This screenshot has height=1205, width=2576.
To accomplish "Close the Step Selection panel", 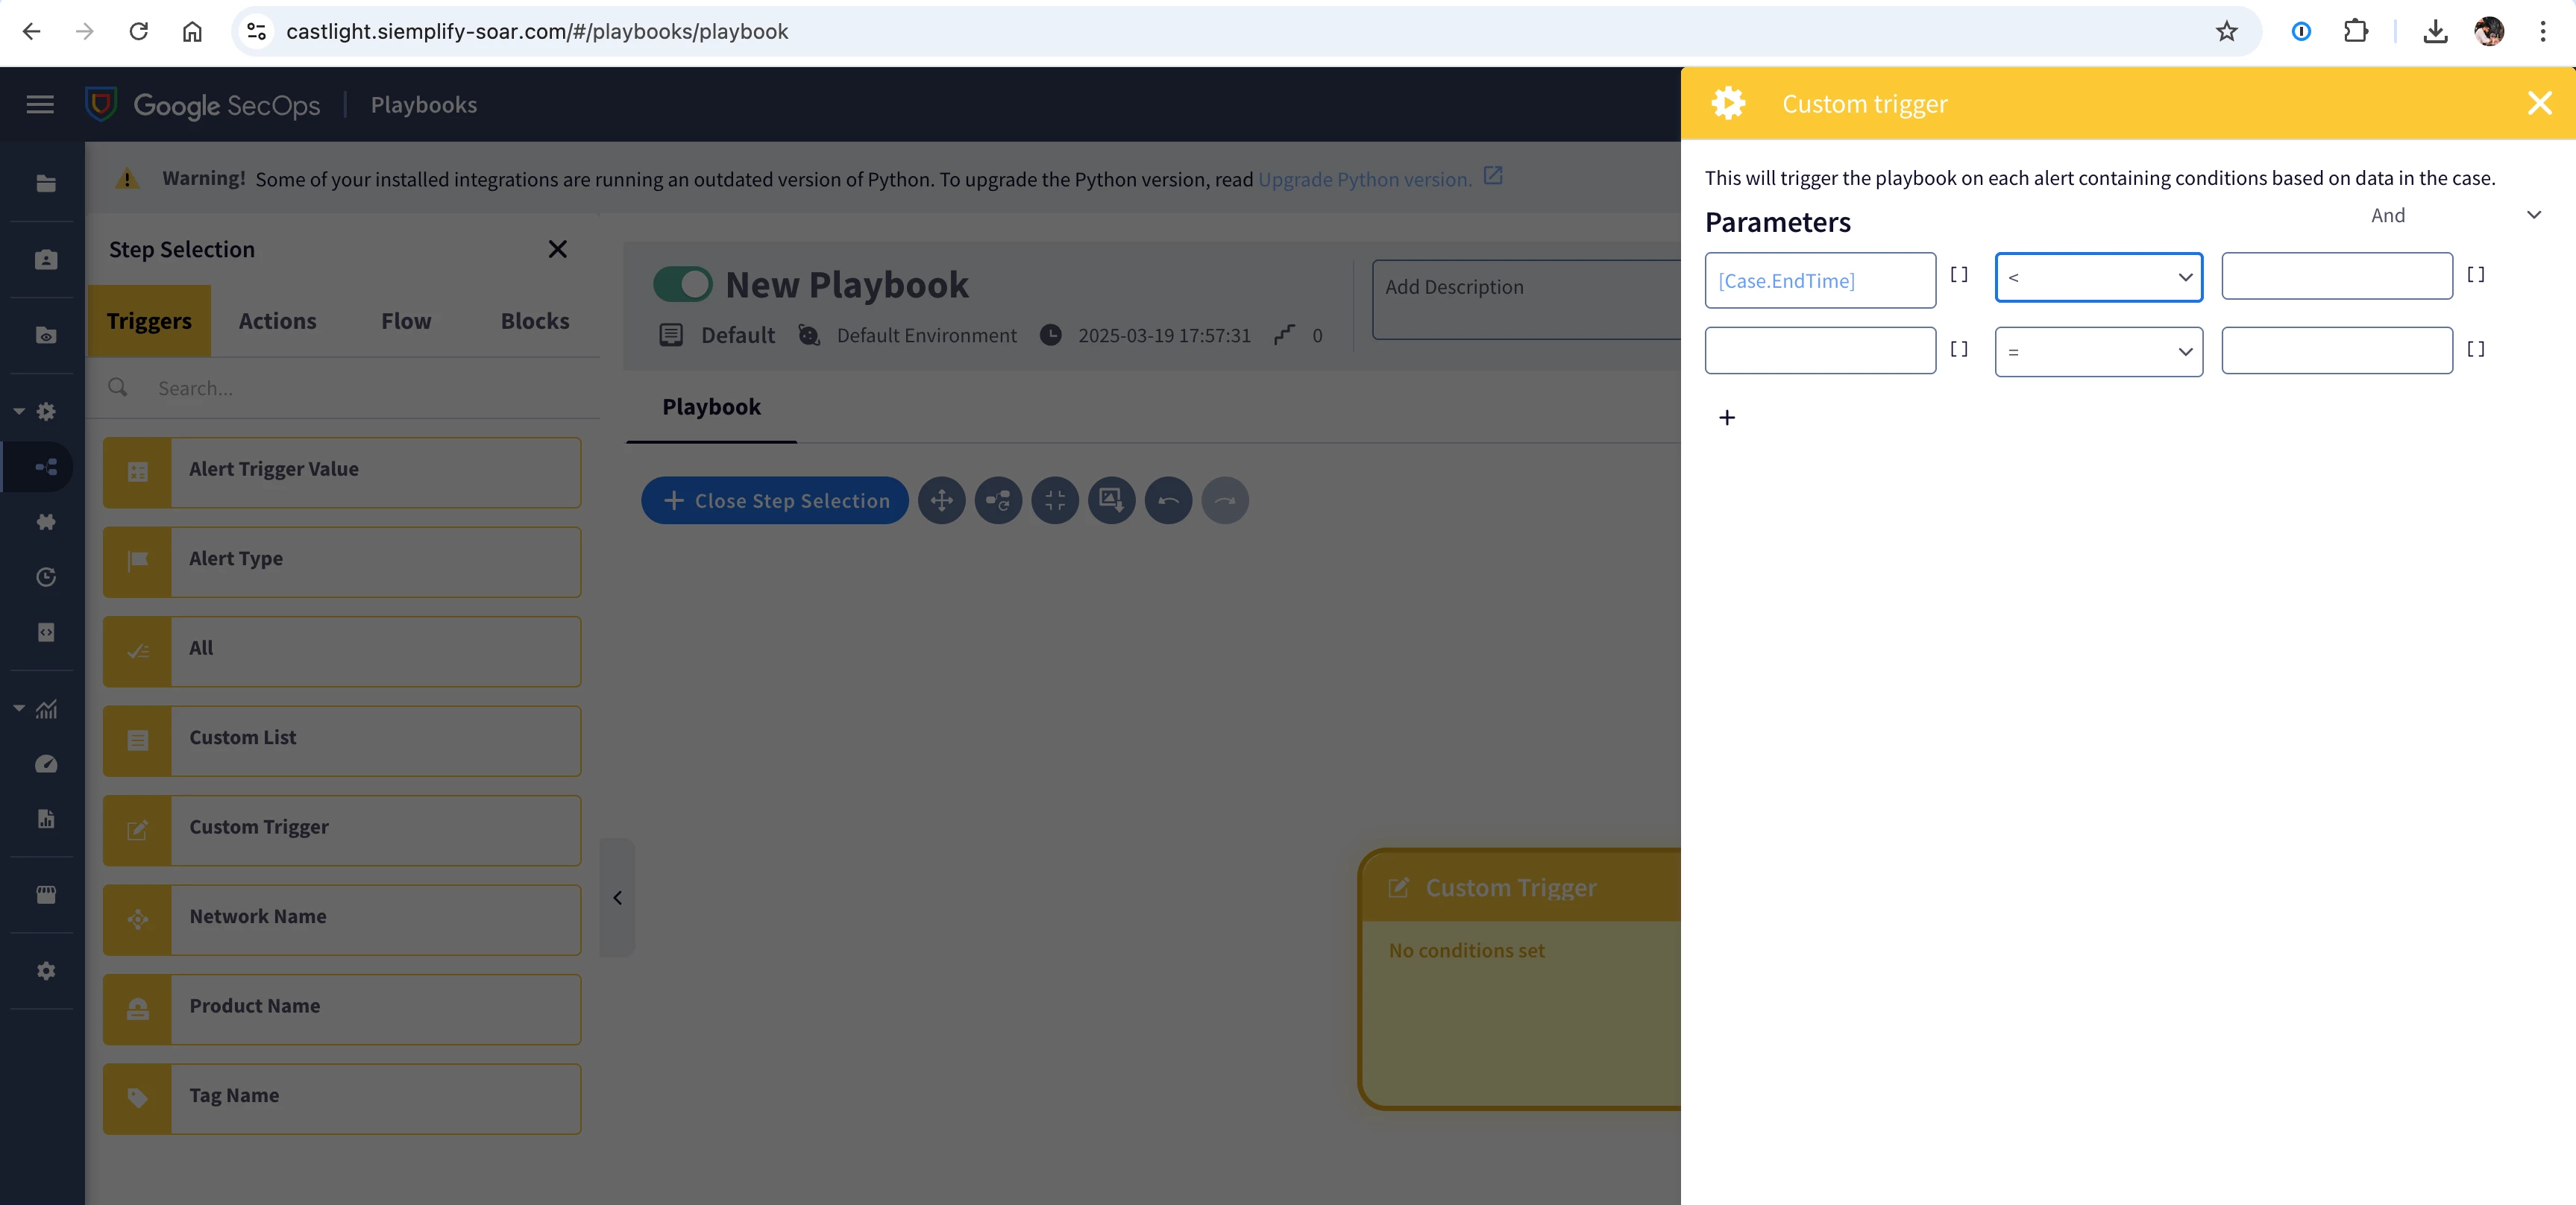I will coord(558,249).
